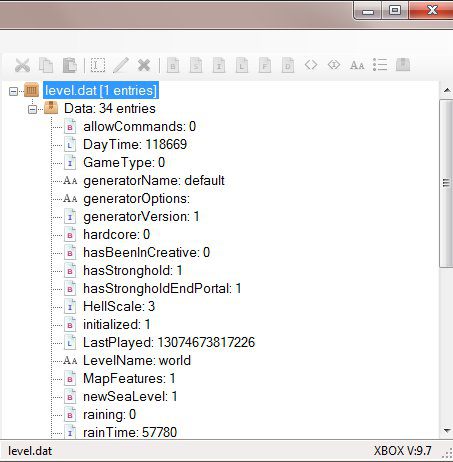Click the Edit value pencil icon
The height and width of the screenshot is (462, 453).
click(x=121, y=65)
